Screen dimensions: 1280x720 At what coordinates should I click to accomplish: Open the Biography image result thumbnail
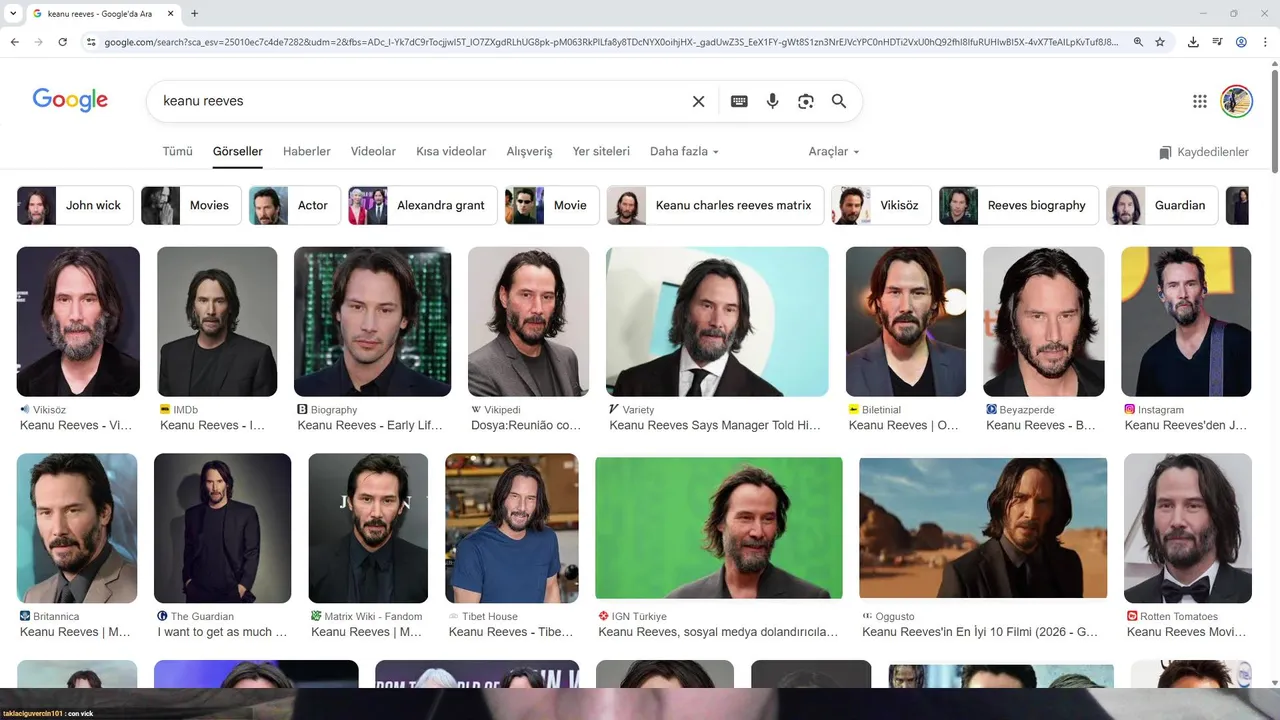pyautogui.click(x=372, y=321)
